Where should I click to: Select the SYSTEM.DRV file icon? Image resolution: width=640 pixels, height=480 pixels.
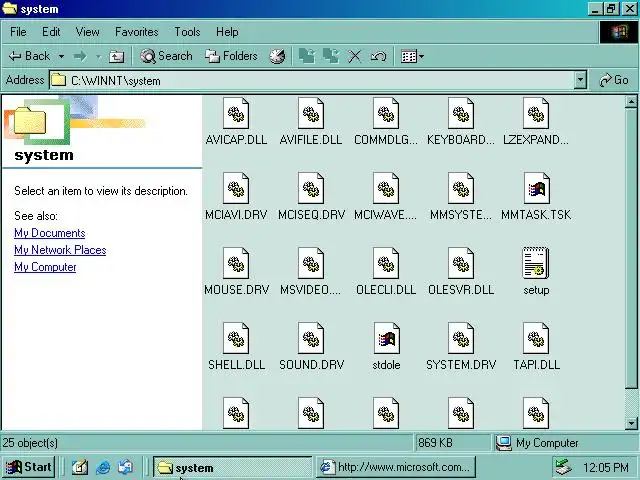pos(461,338)
